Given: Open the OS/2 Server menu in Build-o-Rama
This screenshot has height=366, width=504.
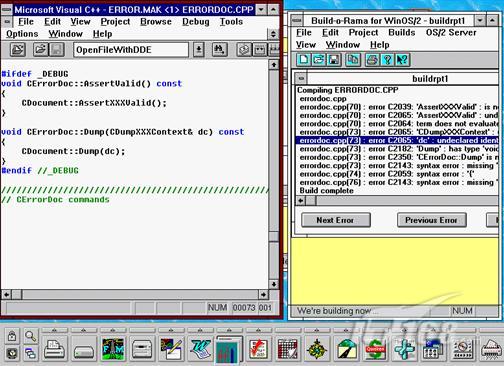Looking at the screenshot, I should point(451,33).
